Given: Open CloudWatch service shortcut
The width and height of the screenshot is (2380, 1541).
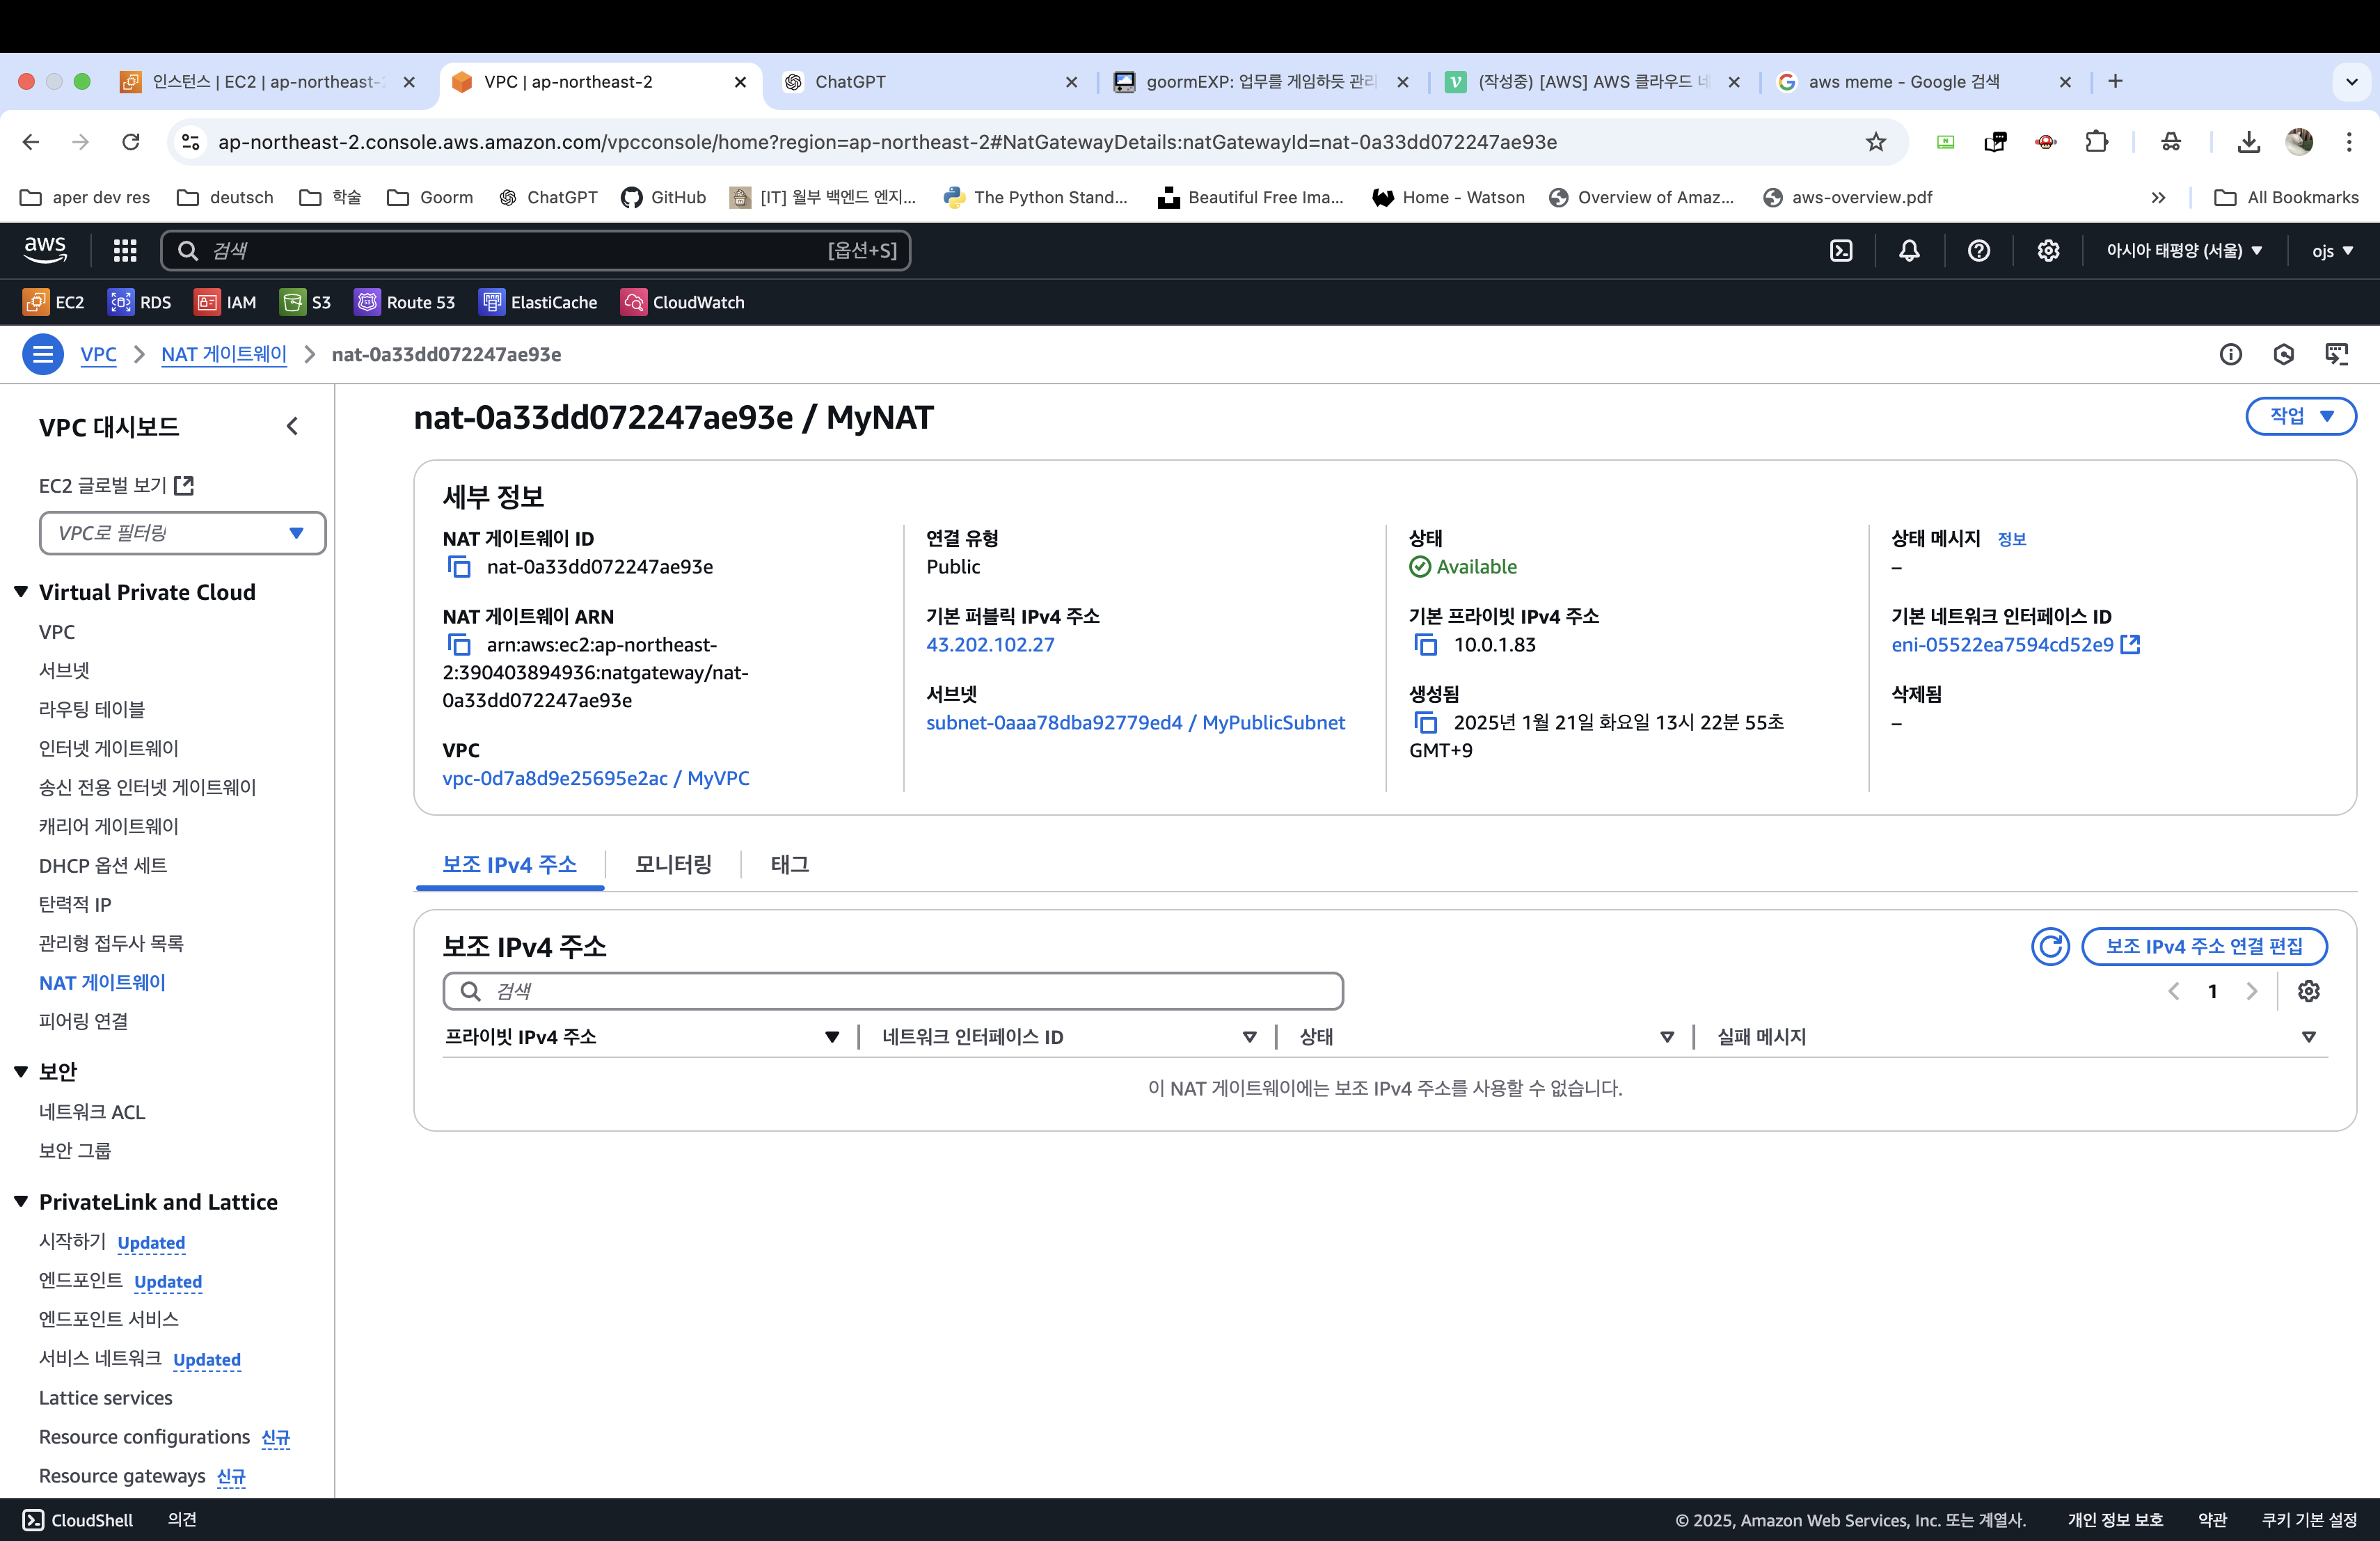Looking at the screenshot, I should 683,302.
